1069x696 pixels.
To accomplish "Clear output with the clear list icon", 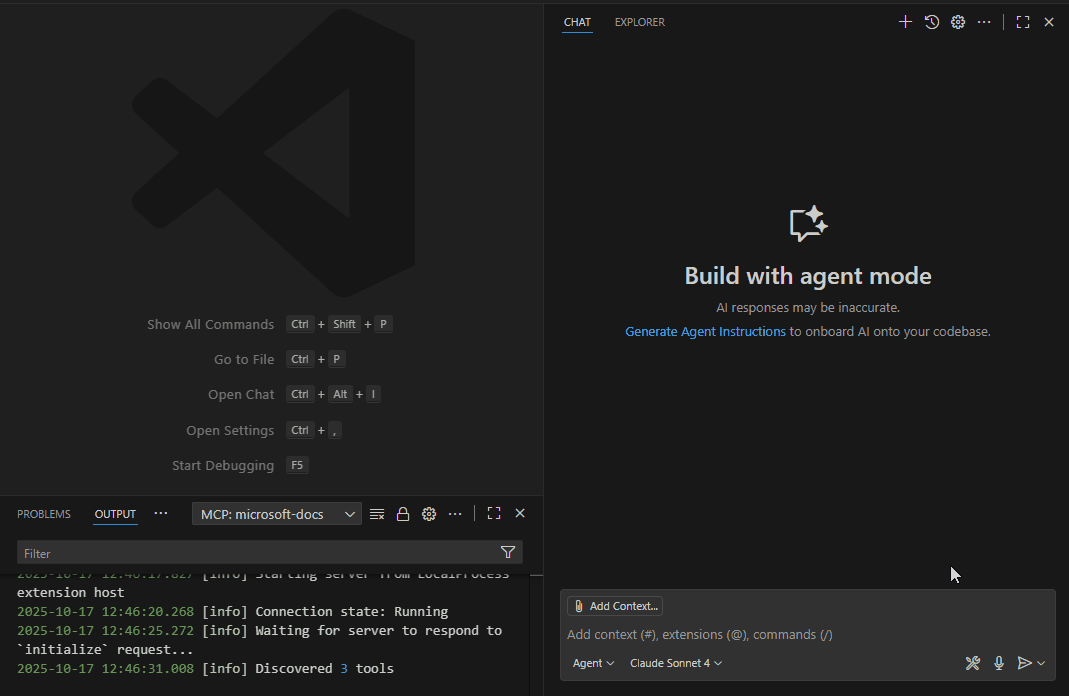I will pos(377,514).
